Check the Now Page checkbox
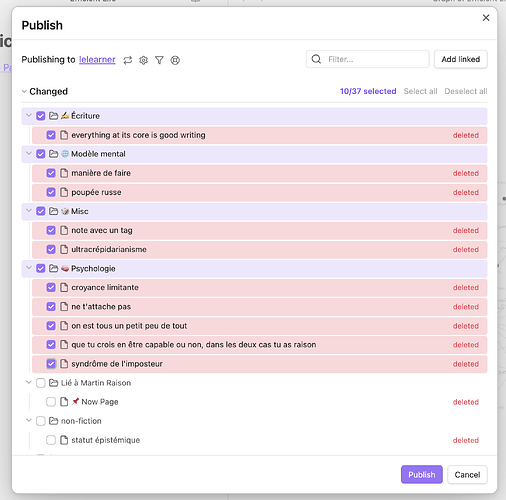Screen dimensions: 506x500 (x=51, y=402)
